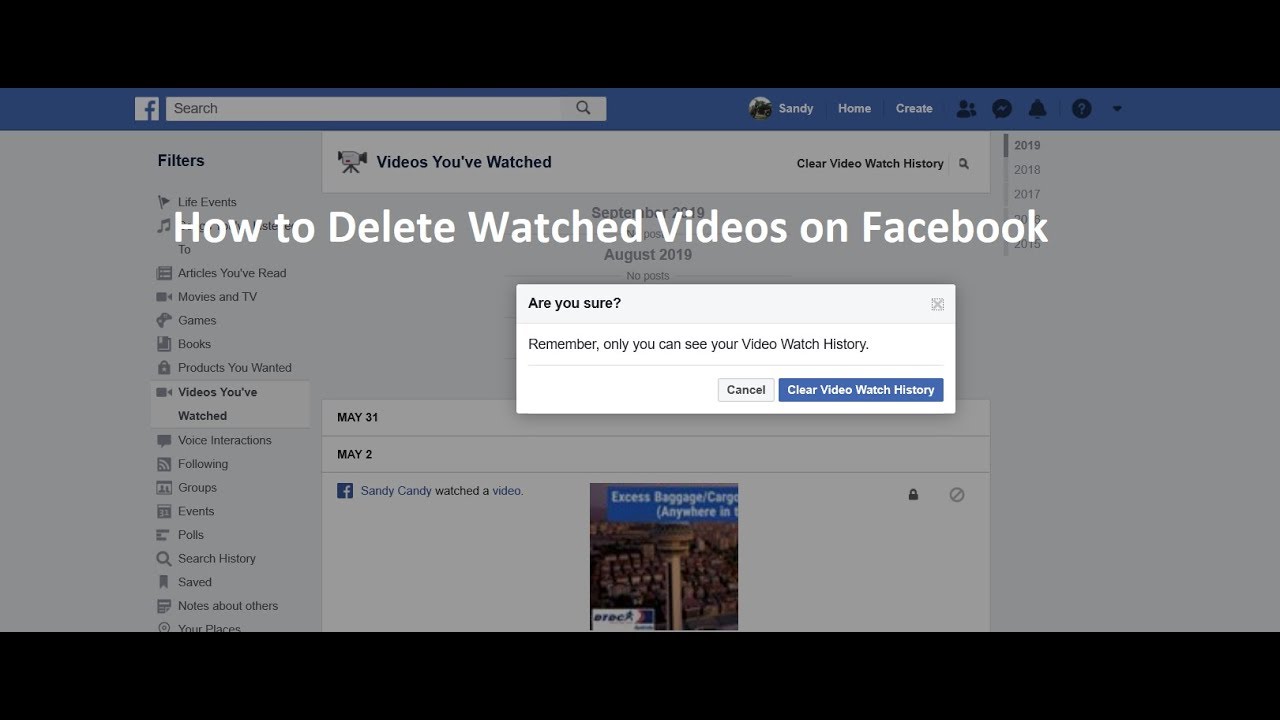Click the Polls icon
This screenshot has height=720, width=1280.
click(164, 535)
